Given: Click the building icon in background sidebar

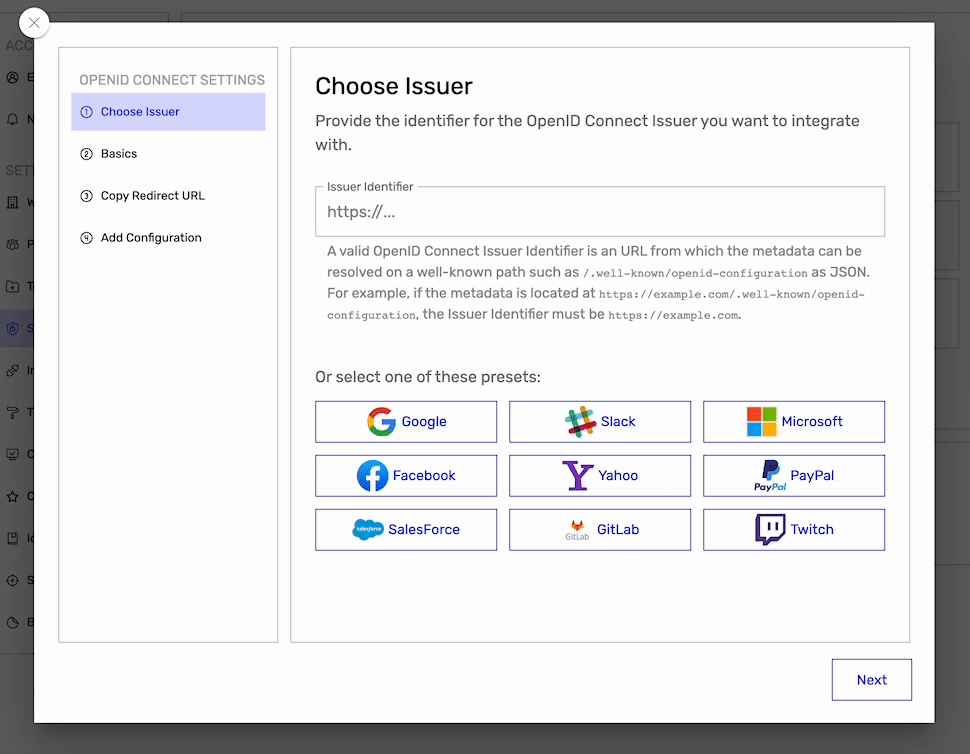Looking at the screenshot, I should tap(12, 202).
